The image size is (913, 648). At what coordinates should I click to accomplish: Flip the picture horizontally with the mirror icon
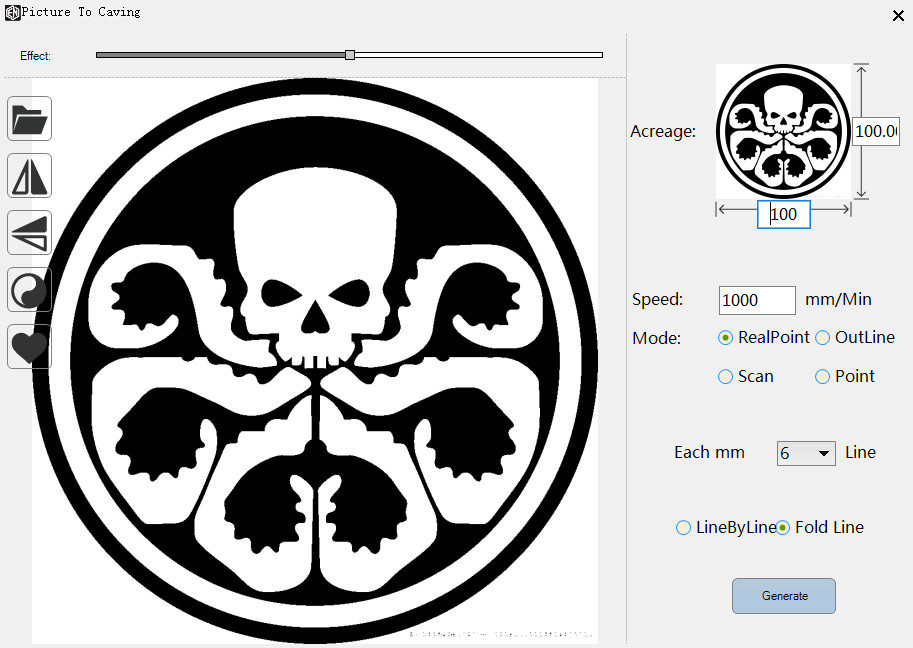[30, 176]
